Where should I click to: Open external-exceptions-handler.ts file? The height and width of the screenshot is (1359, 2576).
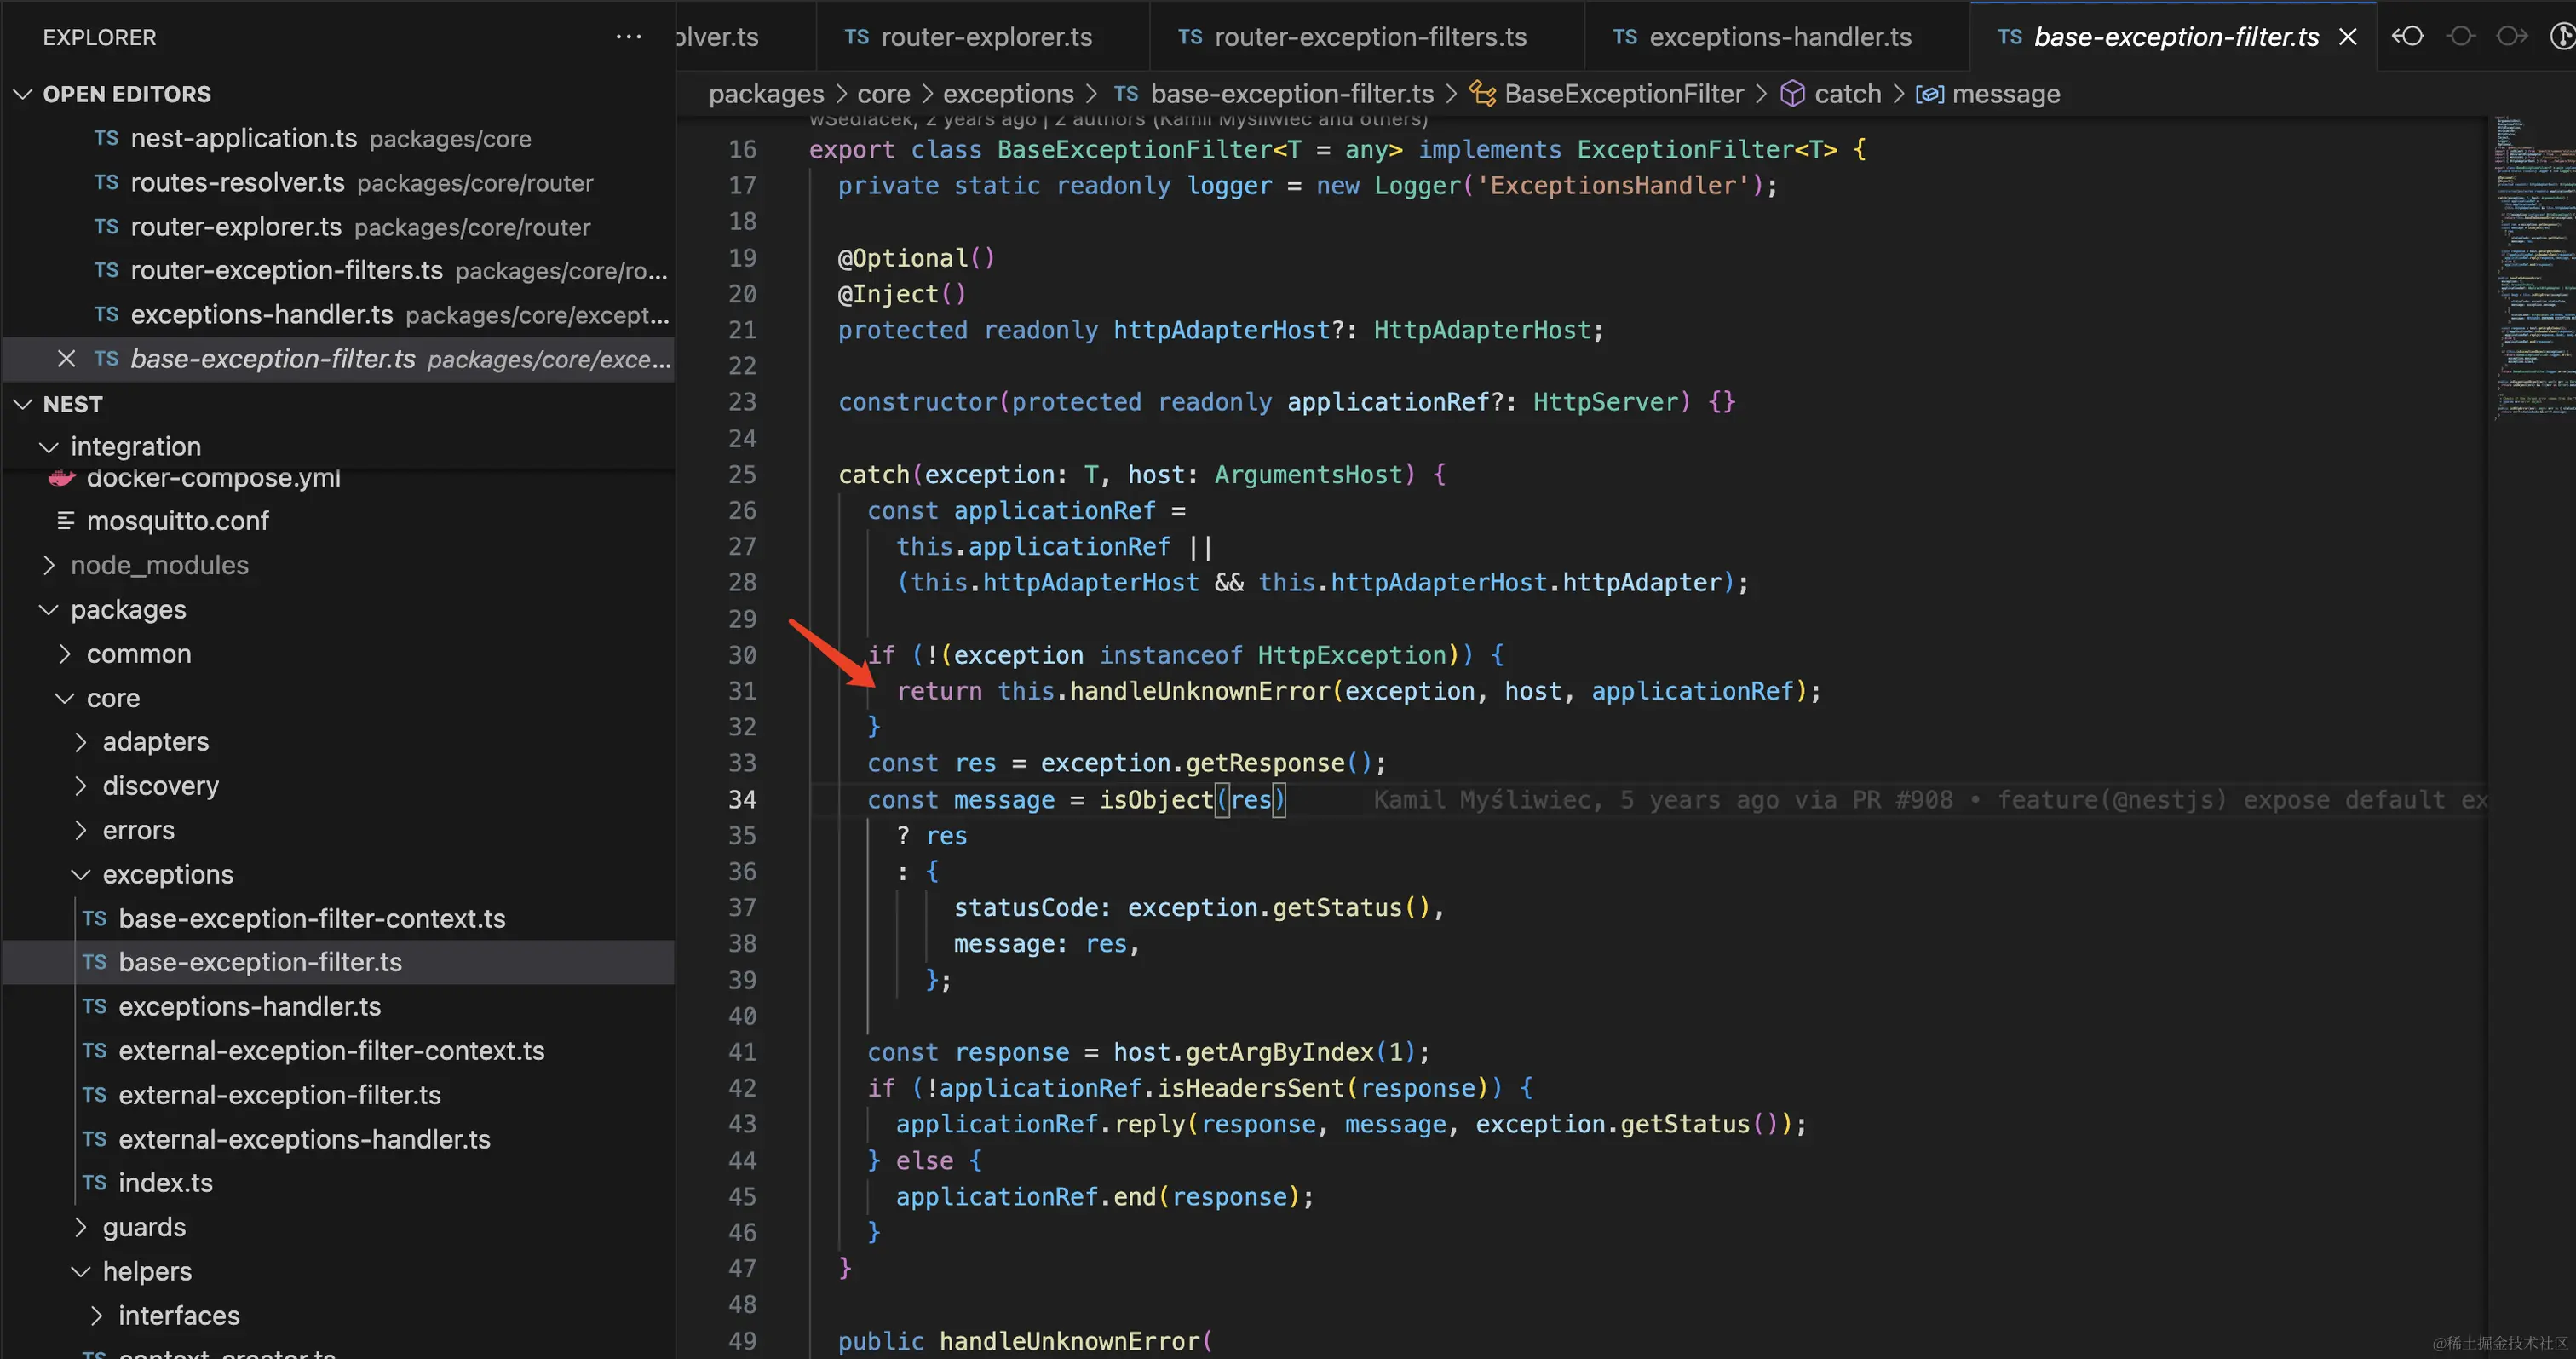tap(338, 1139)
